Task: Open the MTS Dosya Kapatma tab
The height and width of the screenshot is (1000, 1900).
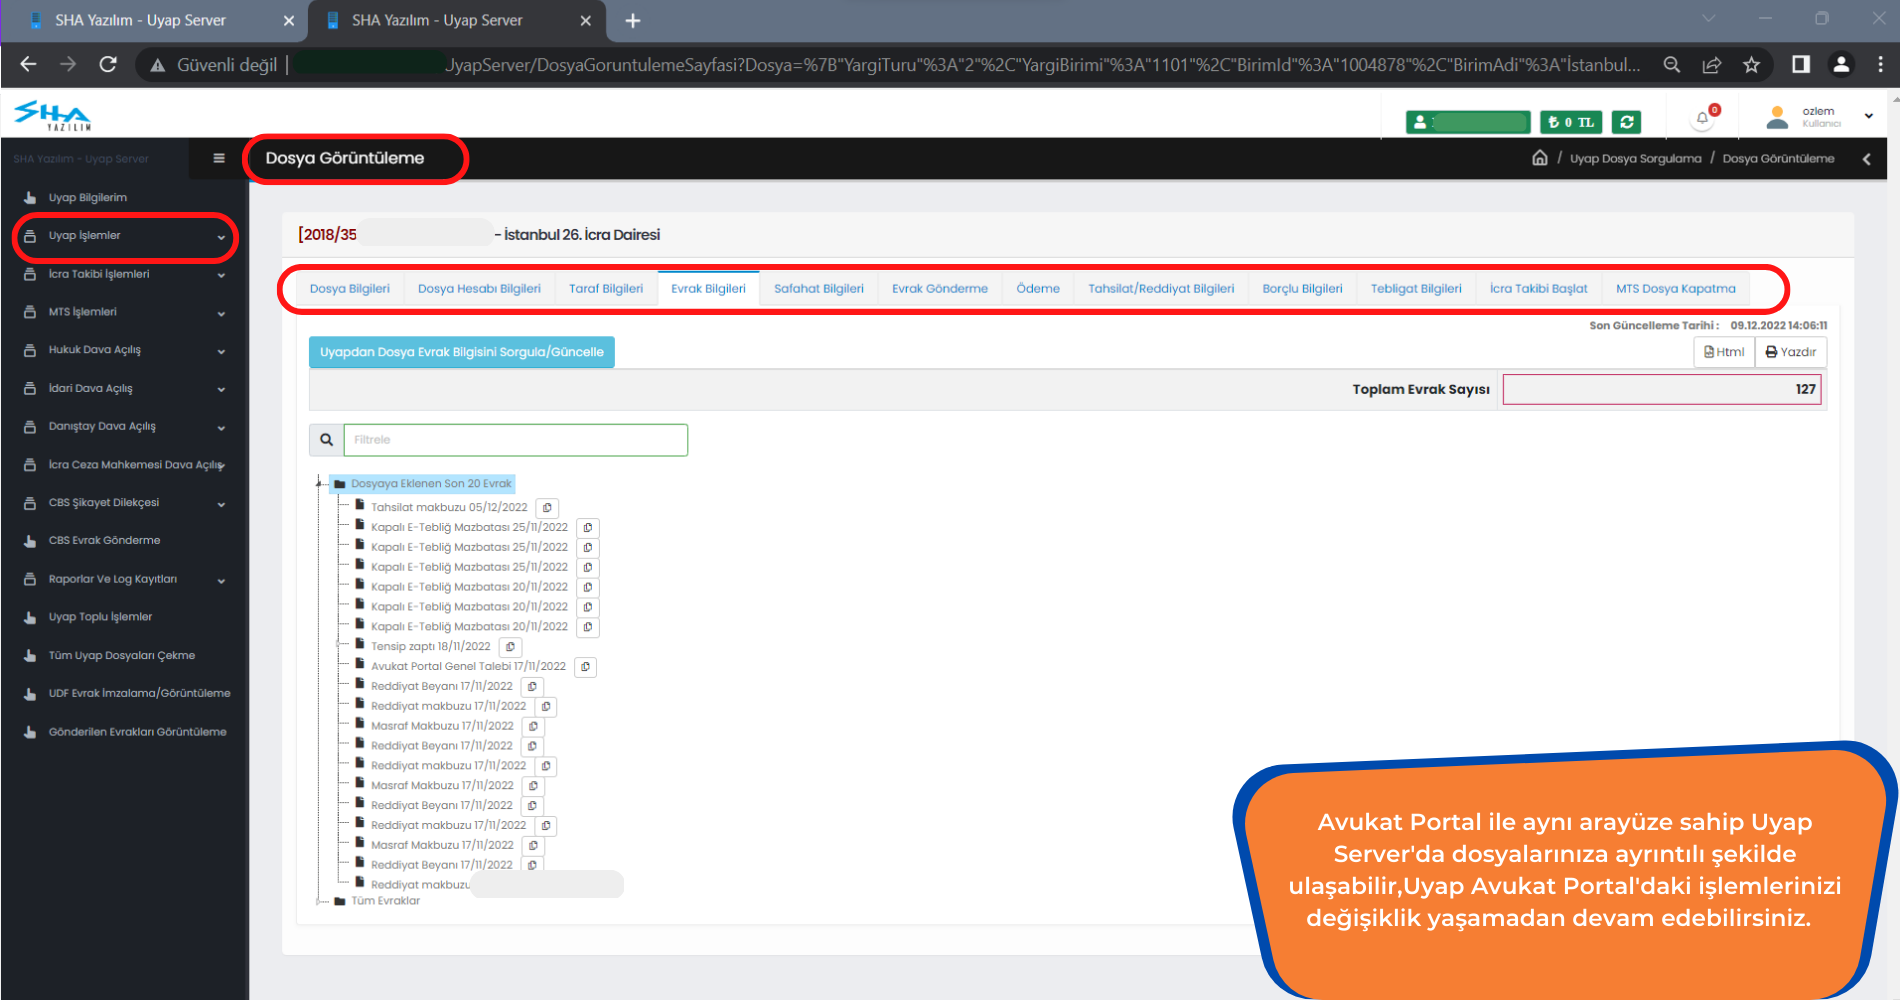Action: tap(1675, 289)
